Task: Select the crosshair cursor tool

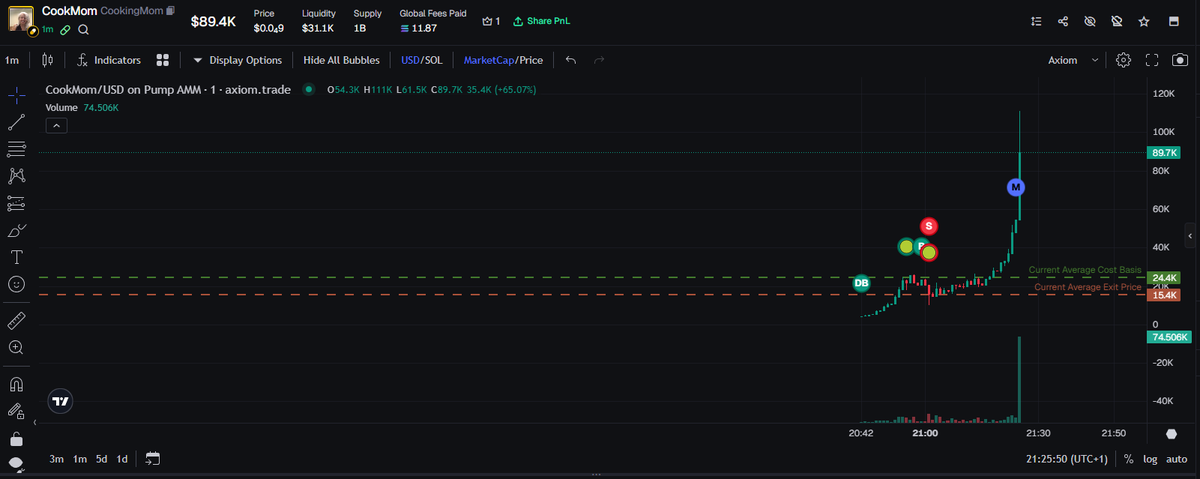Action: click(17, 95)
